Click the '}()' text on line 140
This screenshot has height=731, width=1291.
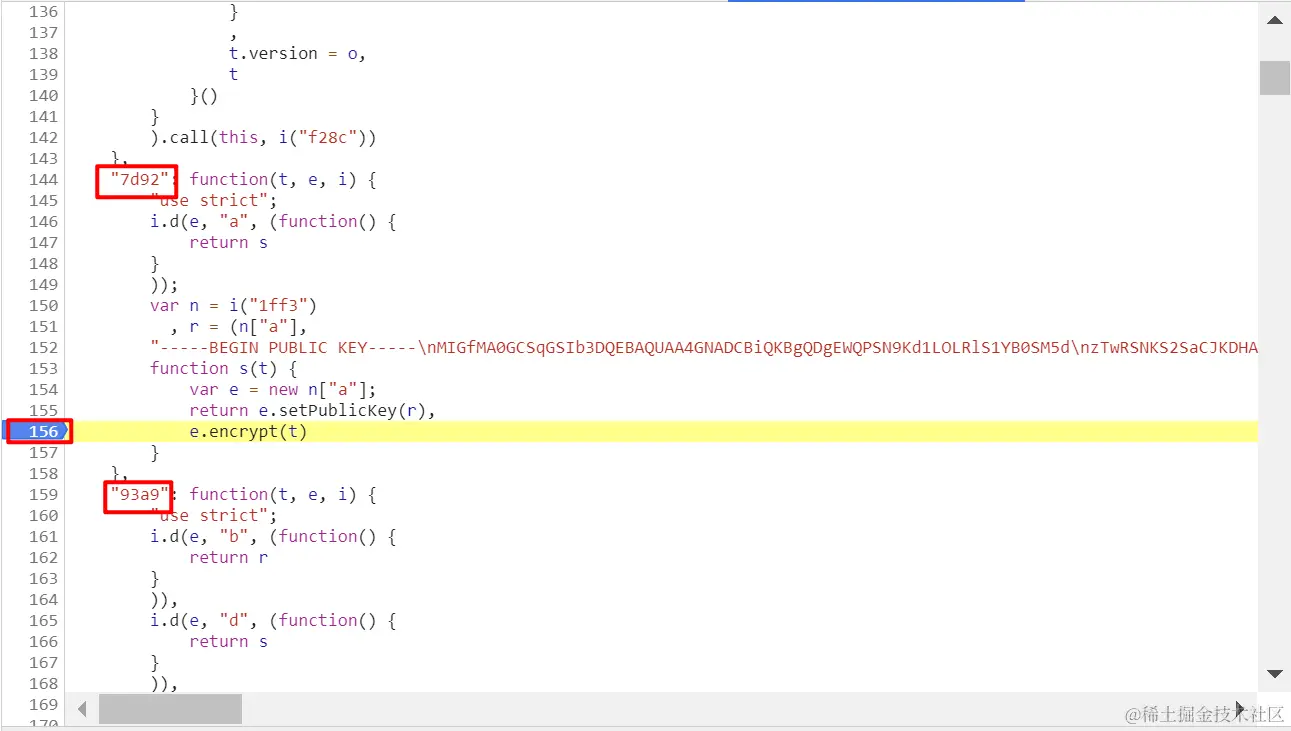point(204,95)
